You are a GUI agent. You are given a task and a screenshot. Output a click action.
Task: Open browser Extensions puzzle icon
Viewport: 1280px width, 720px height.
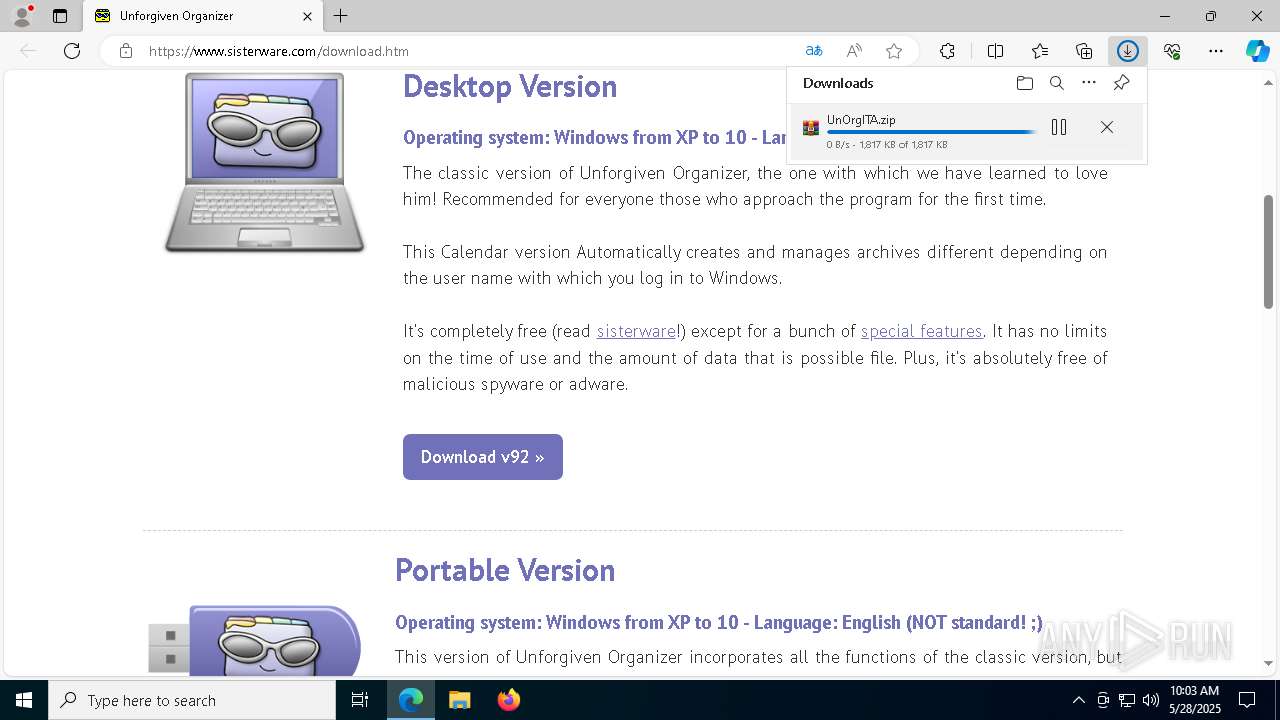point(947,51)
